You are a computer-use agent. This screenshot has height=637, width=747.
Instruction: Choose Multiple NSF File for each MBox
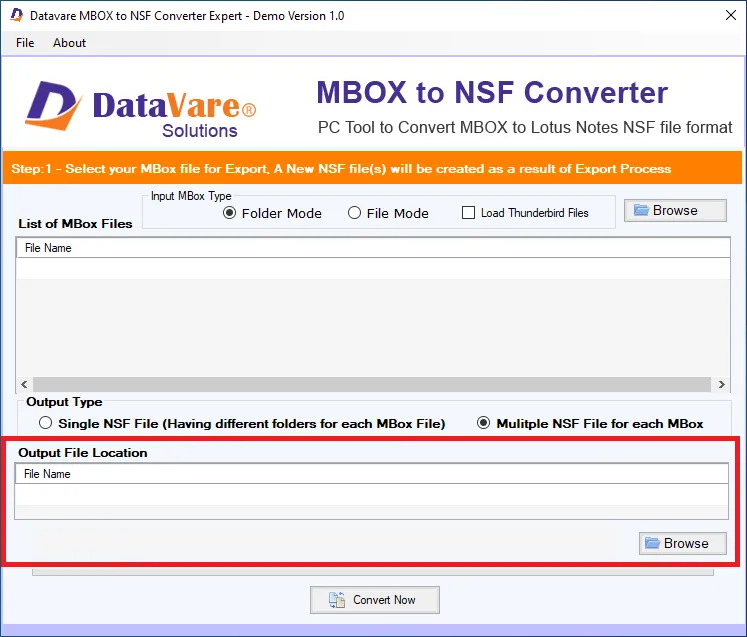[590, 423]
